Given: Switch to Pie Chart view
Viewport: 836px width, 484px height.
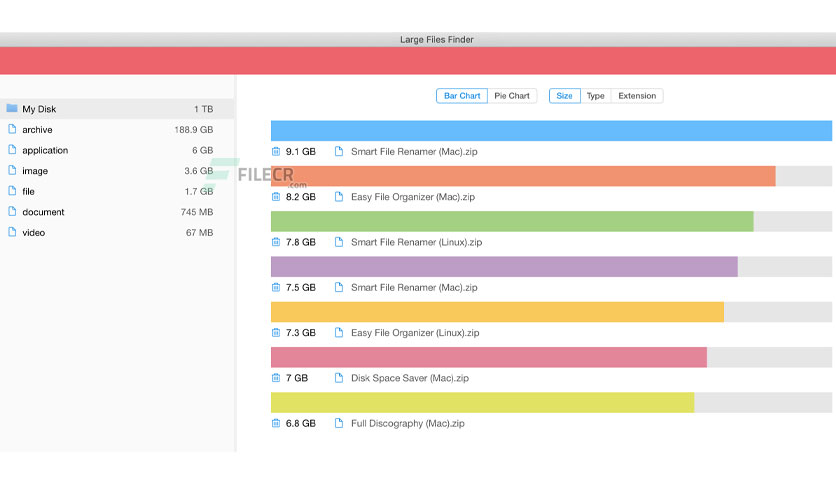Looking at the screenshot, I should pyautogui.click(x=512, y=96).
